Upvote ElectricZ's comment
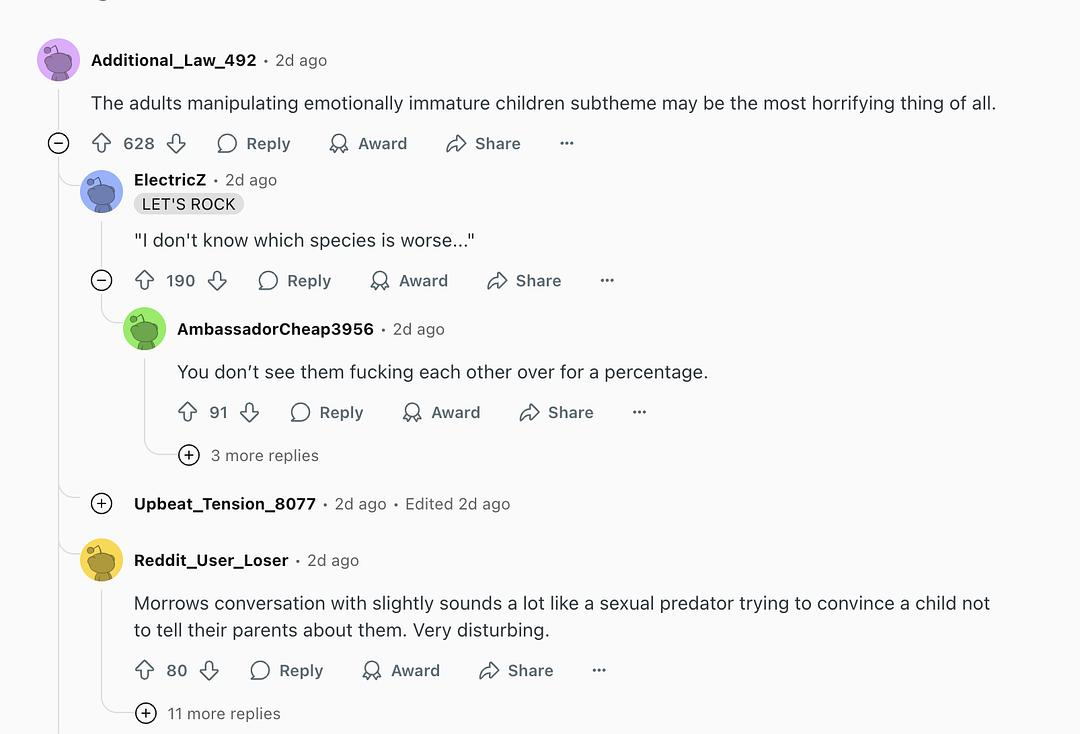Screen dimensions: 1080x734 coord(144,281)
